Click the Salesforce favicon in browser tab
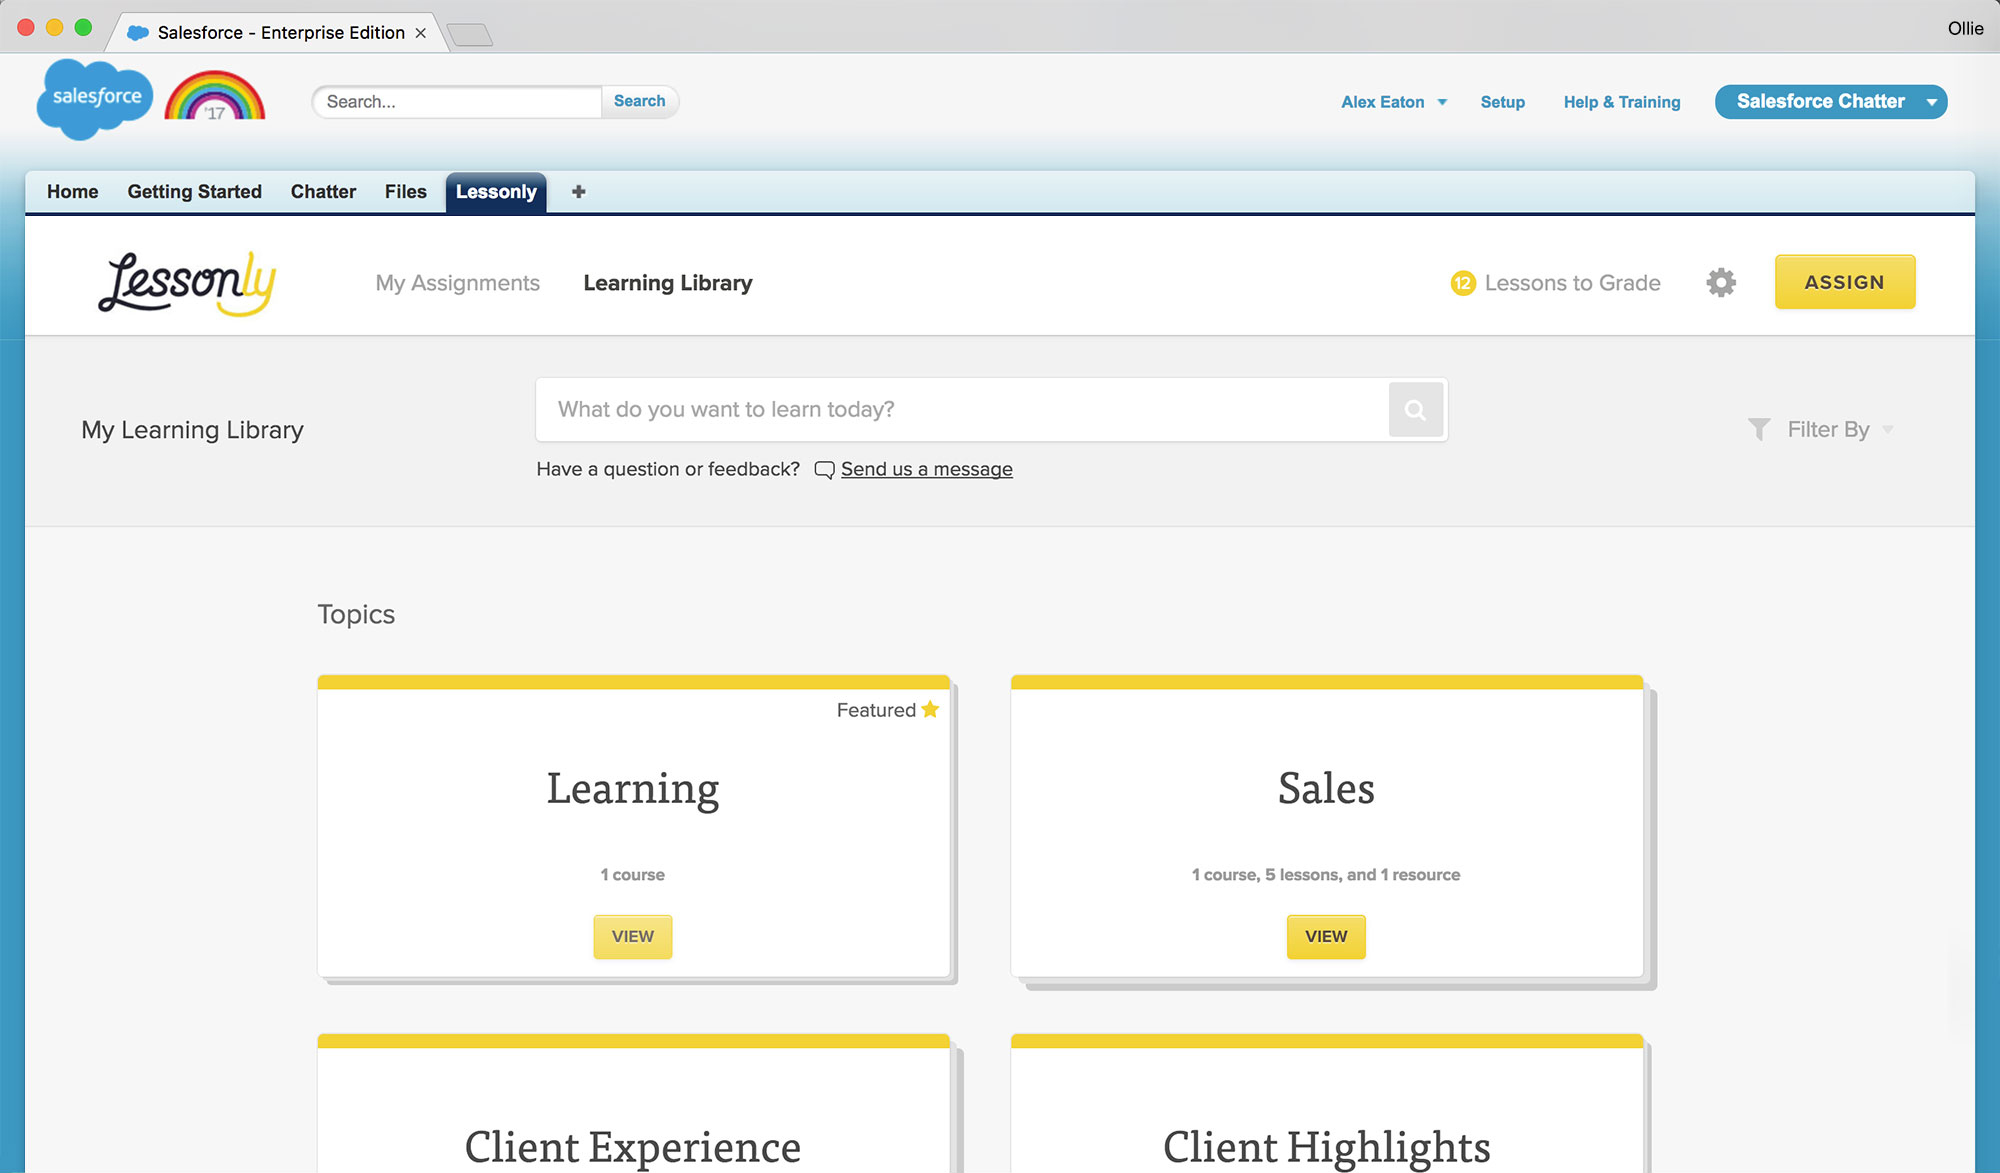This screenshot has height=1173, width=2000. (x=138, y=33)
